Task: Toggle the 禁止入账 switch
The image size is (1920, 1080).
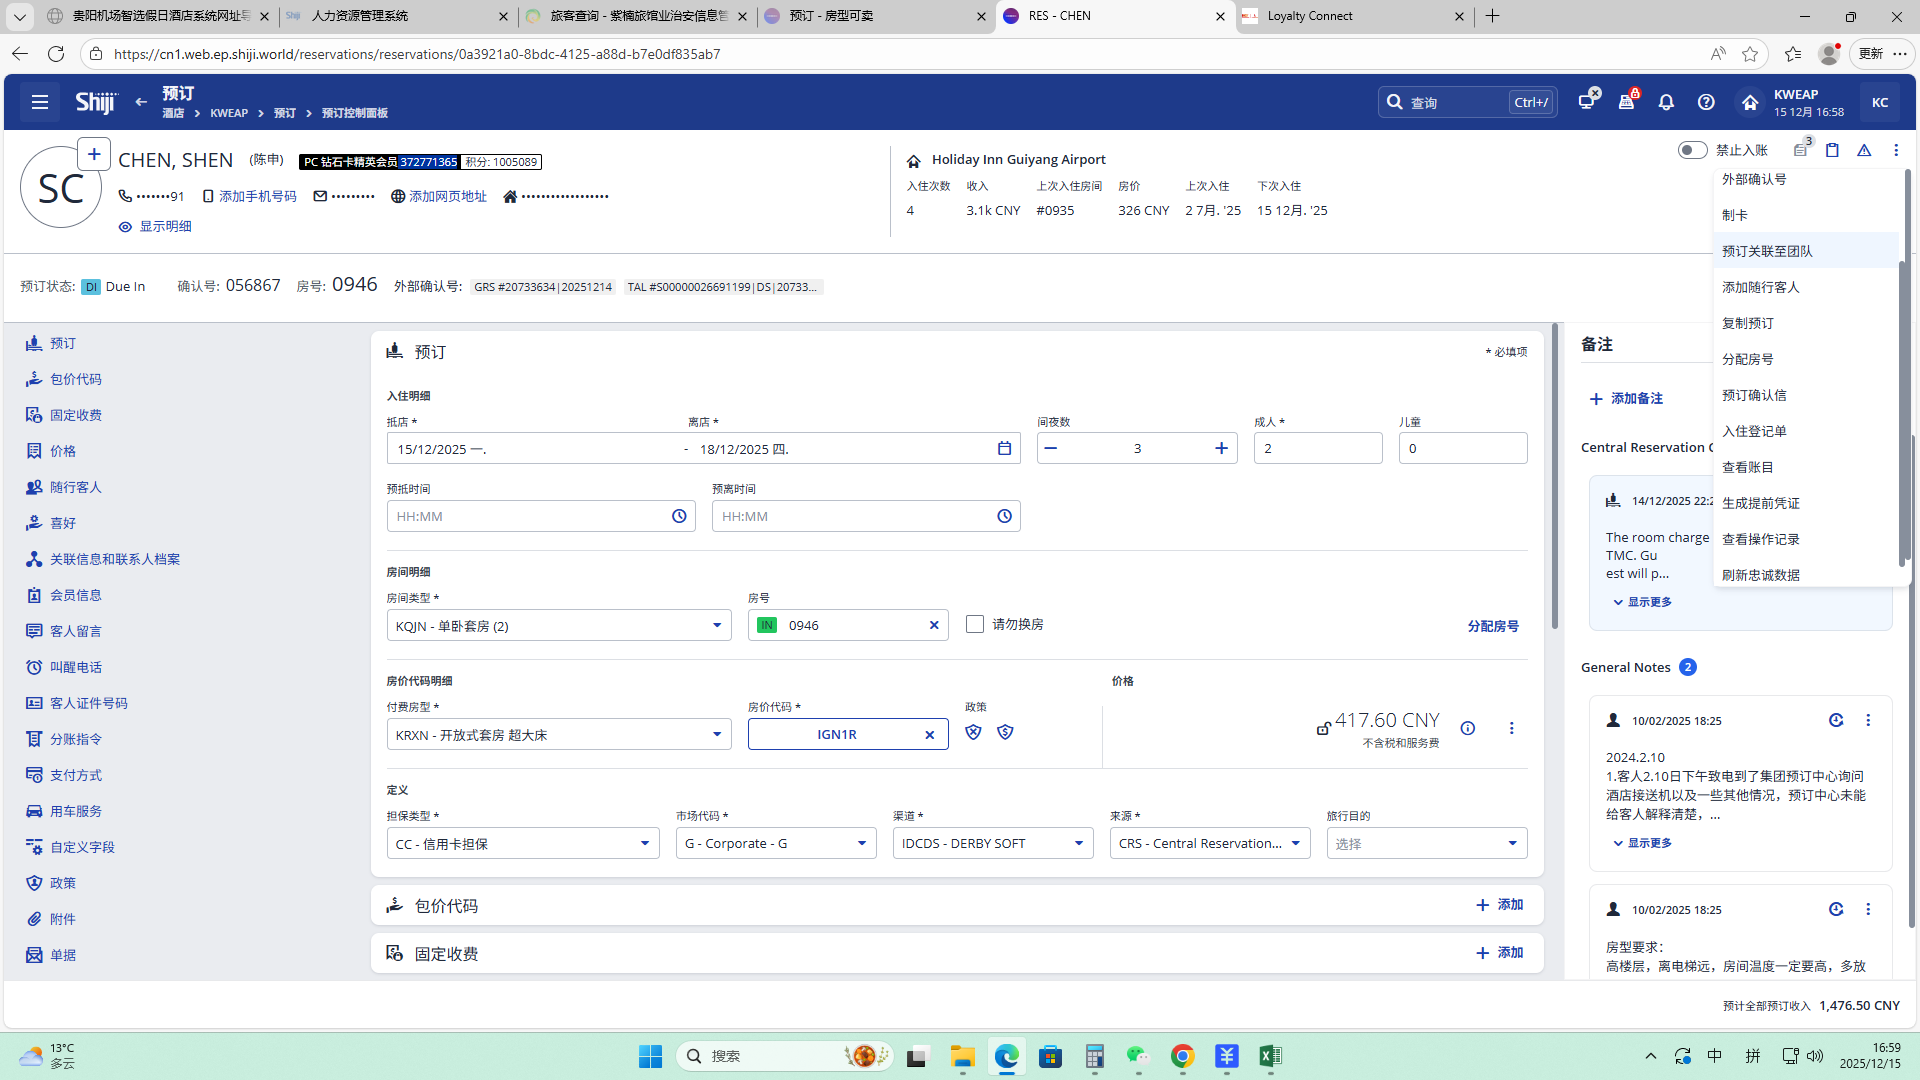Action: [1692, 150]
